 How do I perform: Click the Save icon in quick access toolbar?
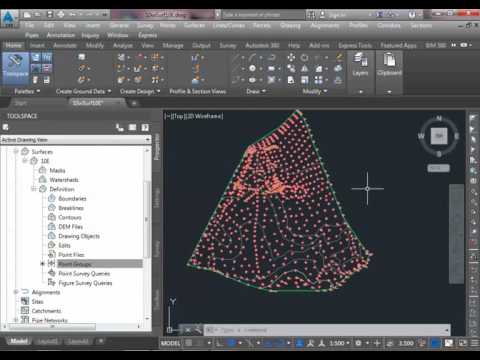tap(50, 14)
